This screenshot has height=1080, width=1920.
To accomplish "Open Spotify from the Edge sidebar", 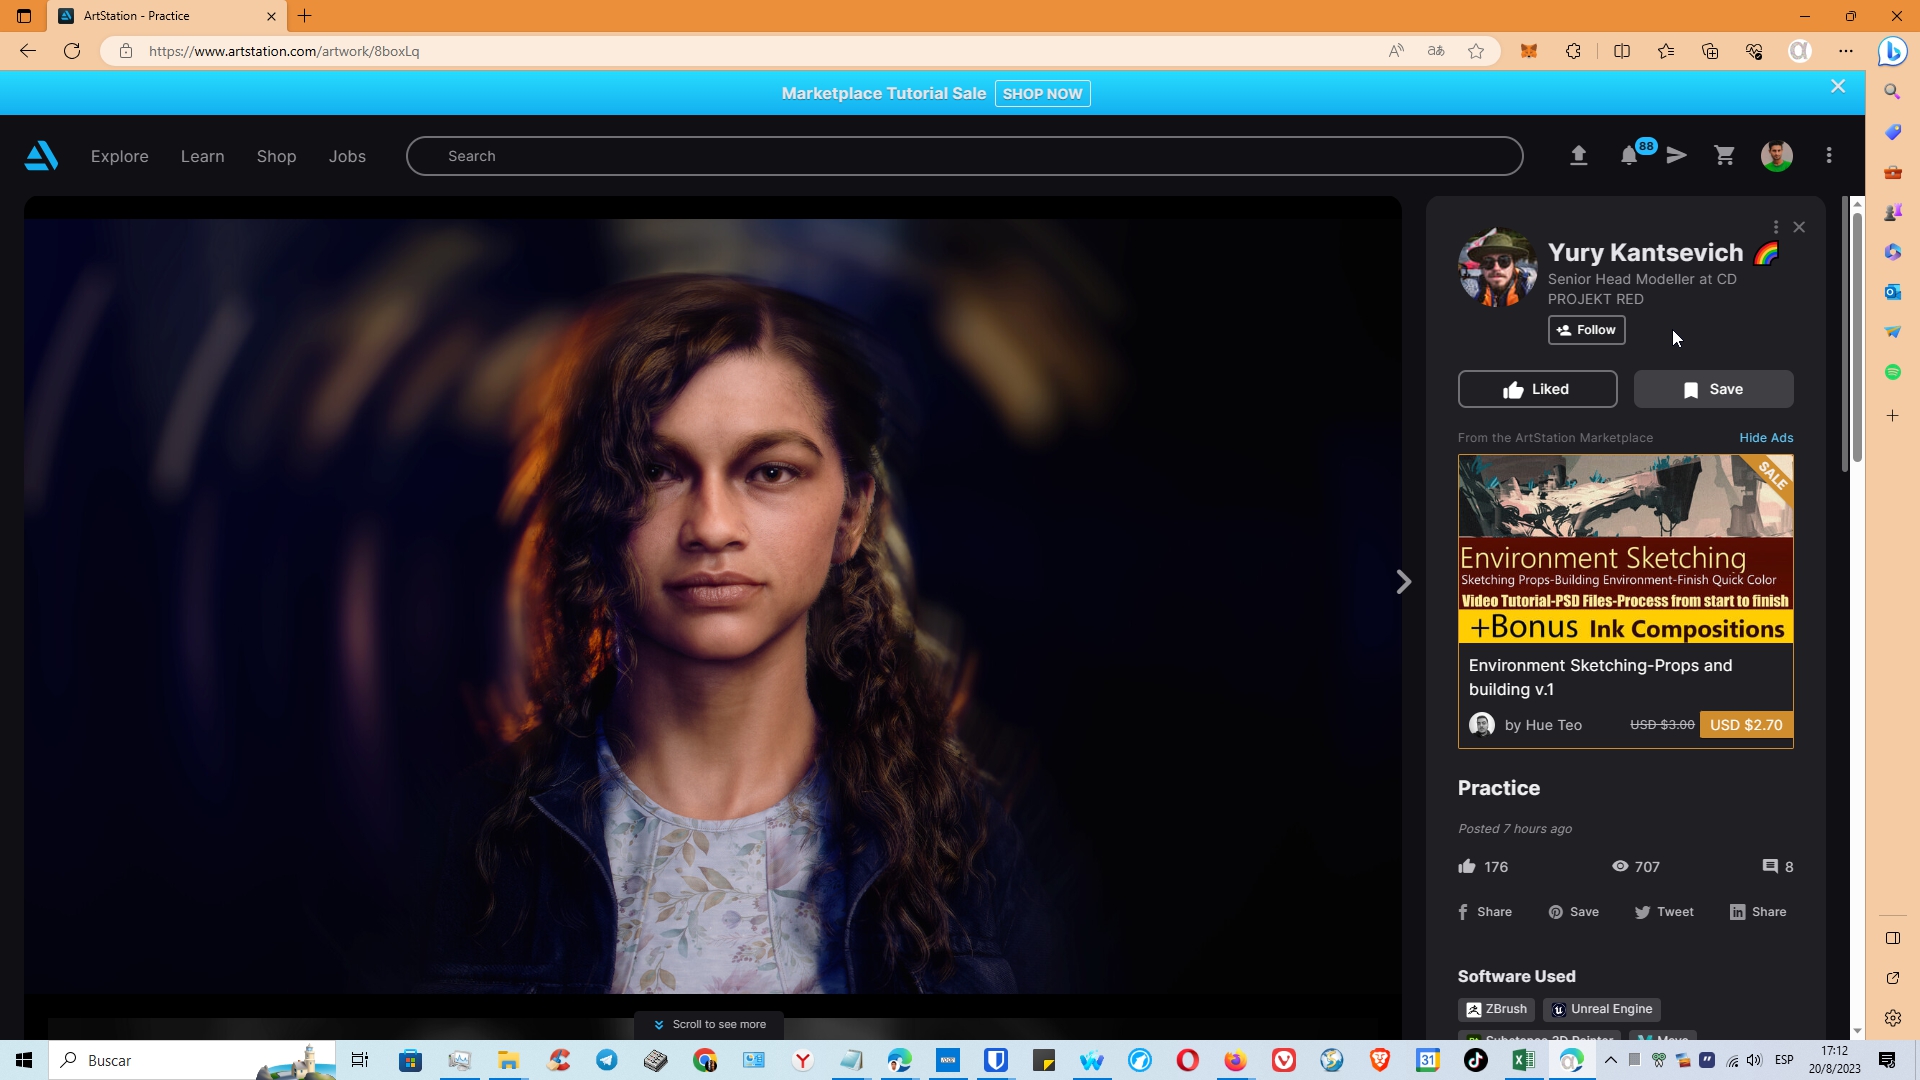I will point(1893,372).
